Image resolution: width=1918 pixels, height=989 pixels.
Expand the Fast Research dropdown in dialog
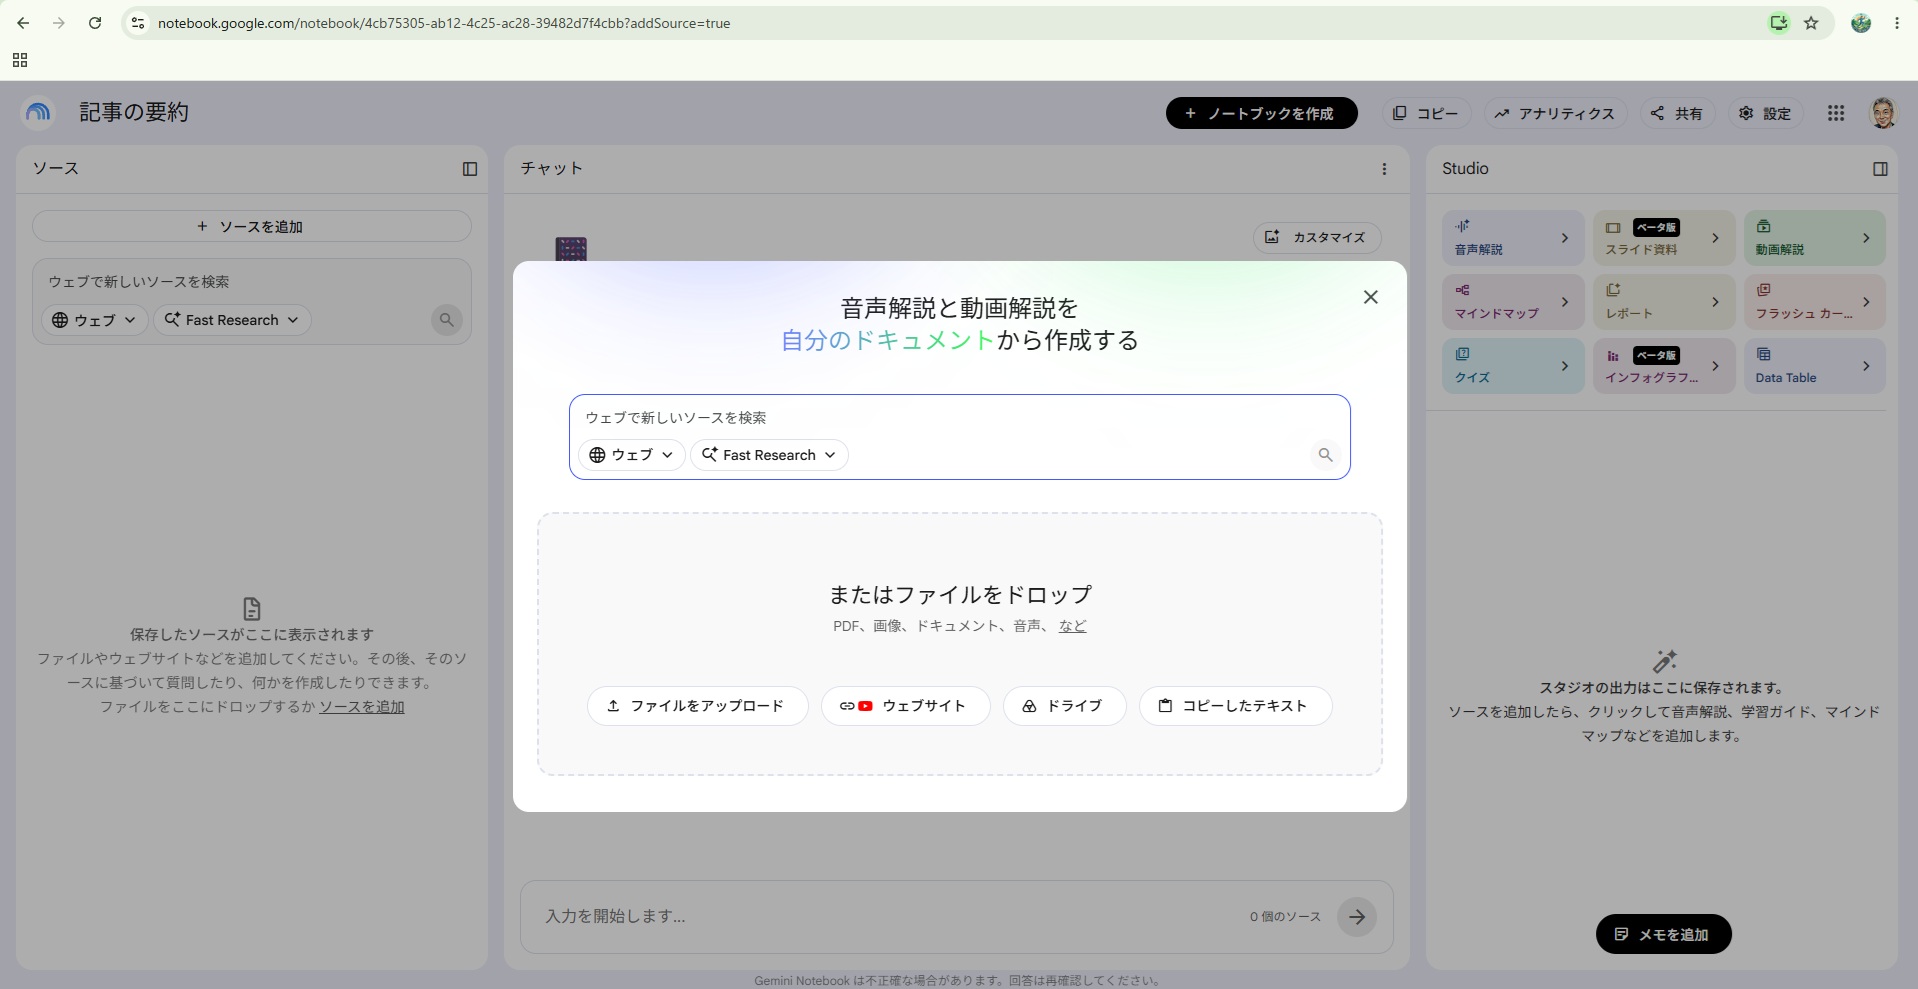click(x=769, y=455)
